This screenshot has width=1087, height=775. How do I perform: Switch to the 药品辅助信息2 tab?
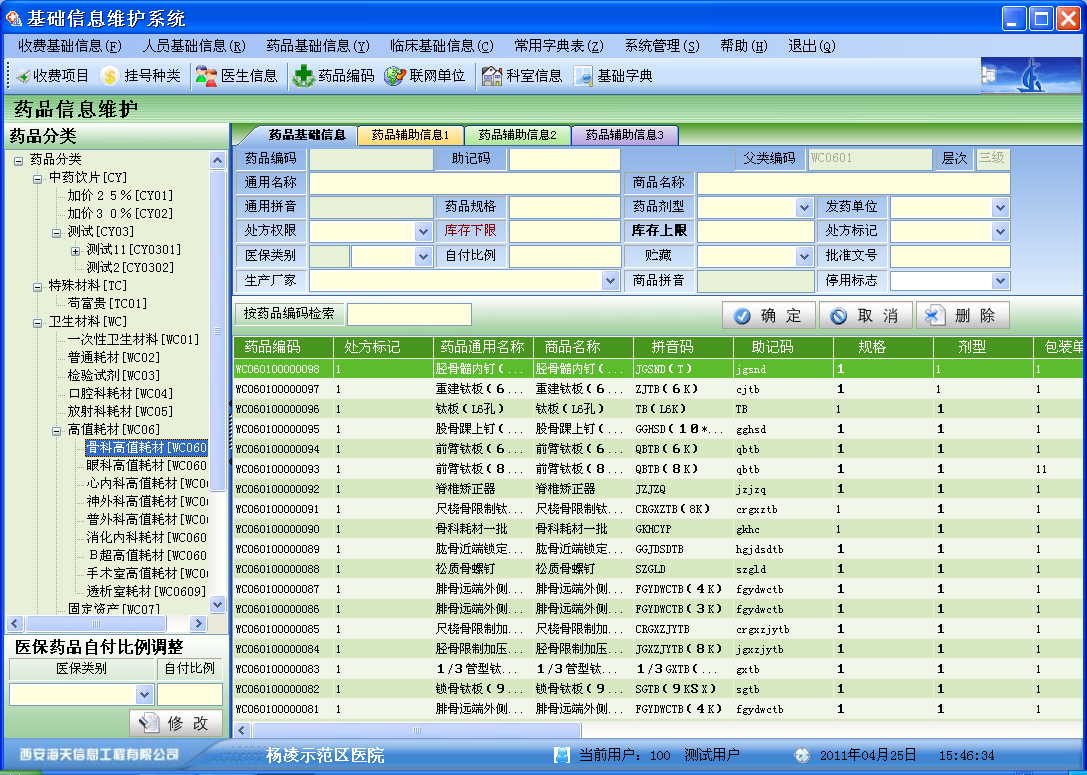coord(517,135)
